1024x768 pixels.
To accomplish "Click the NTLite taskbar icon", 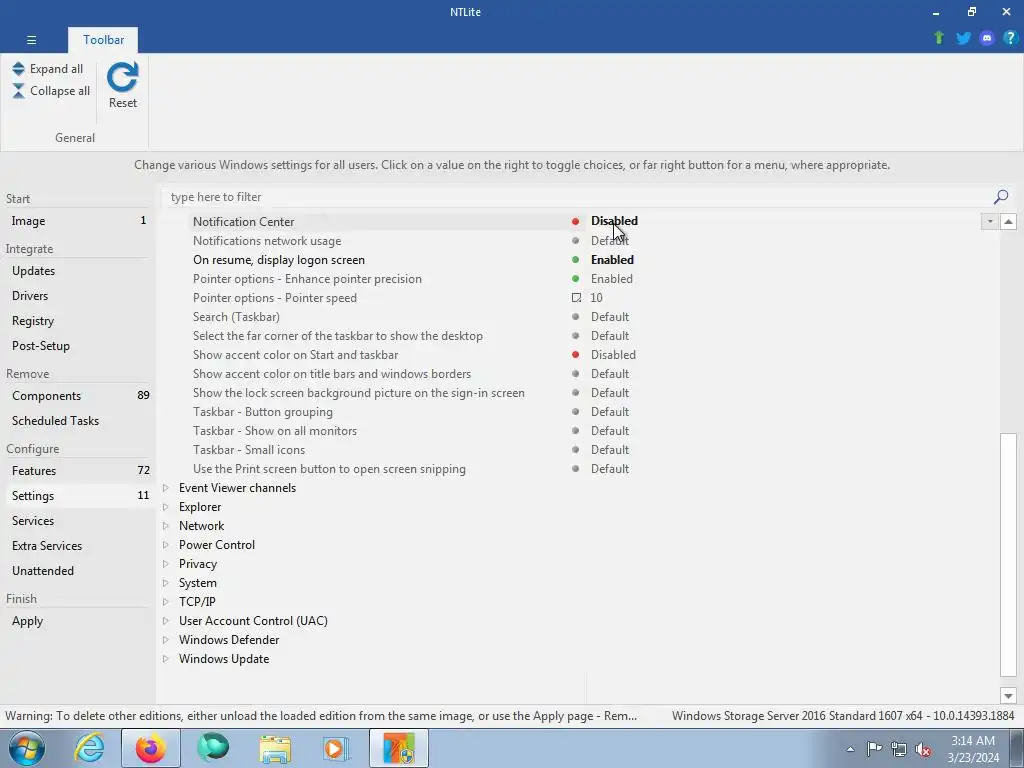I will tap(398, 748).
